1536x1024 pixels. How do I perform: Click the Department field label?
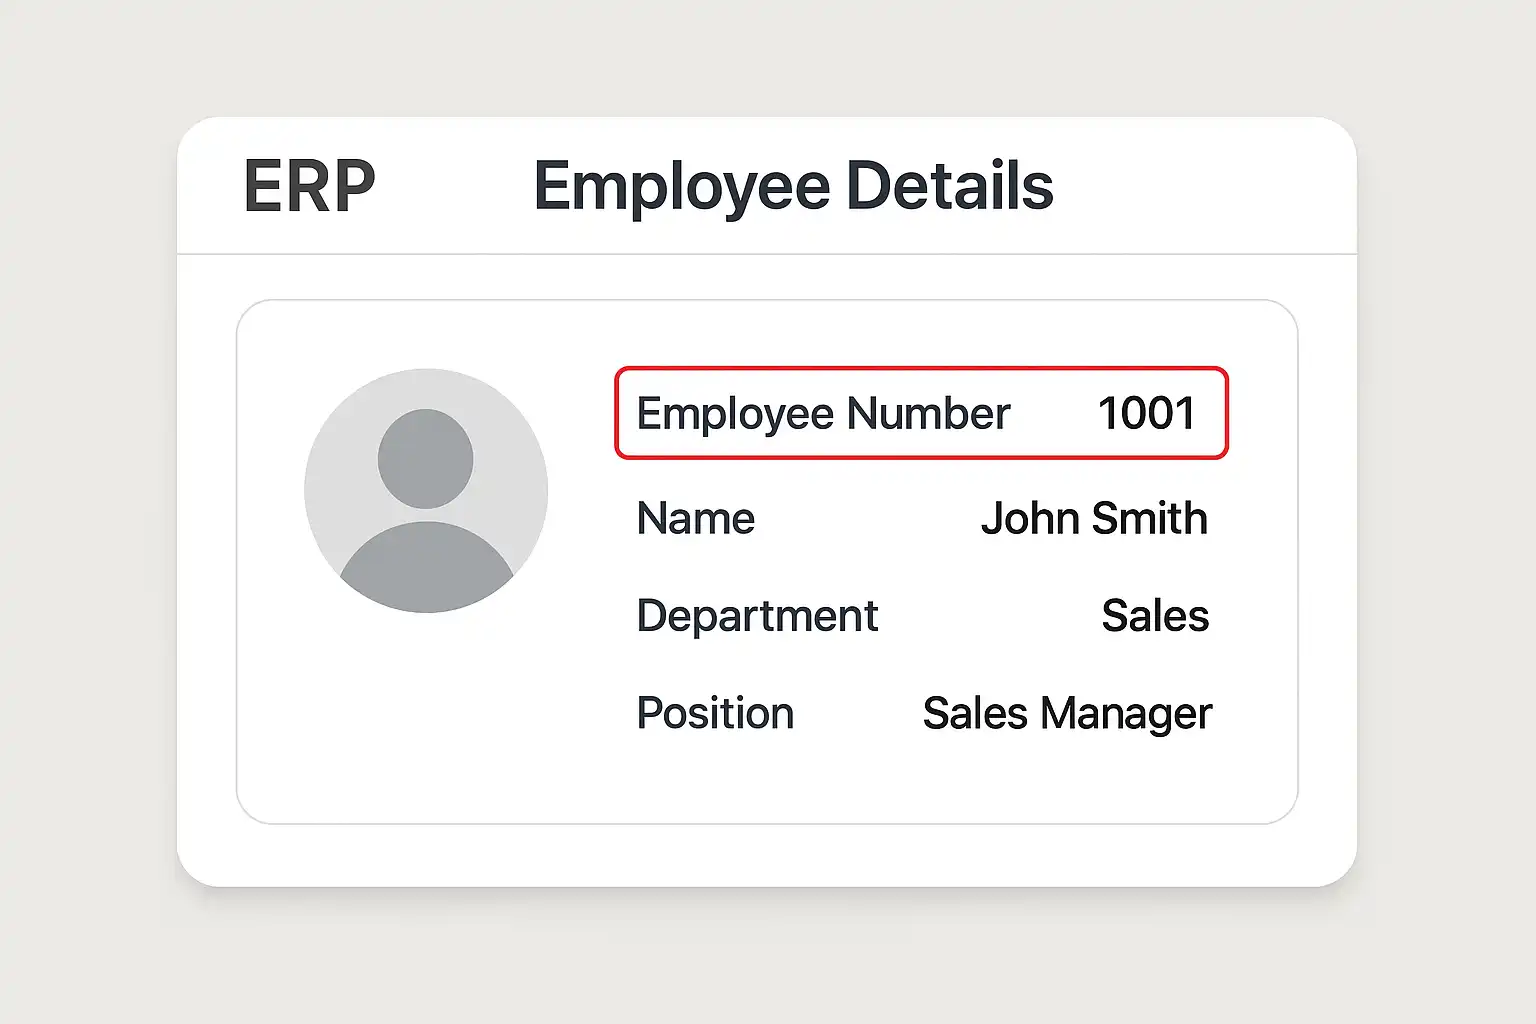[x=757, y=616]
